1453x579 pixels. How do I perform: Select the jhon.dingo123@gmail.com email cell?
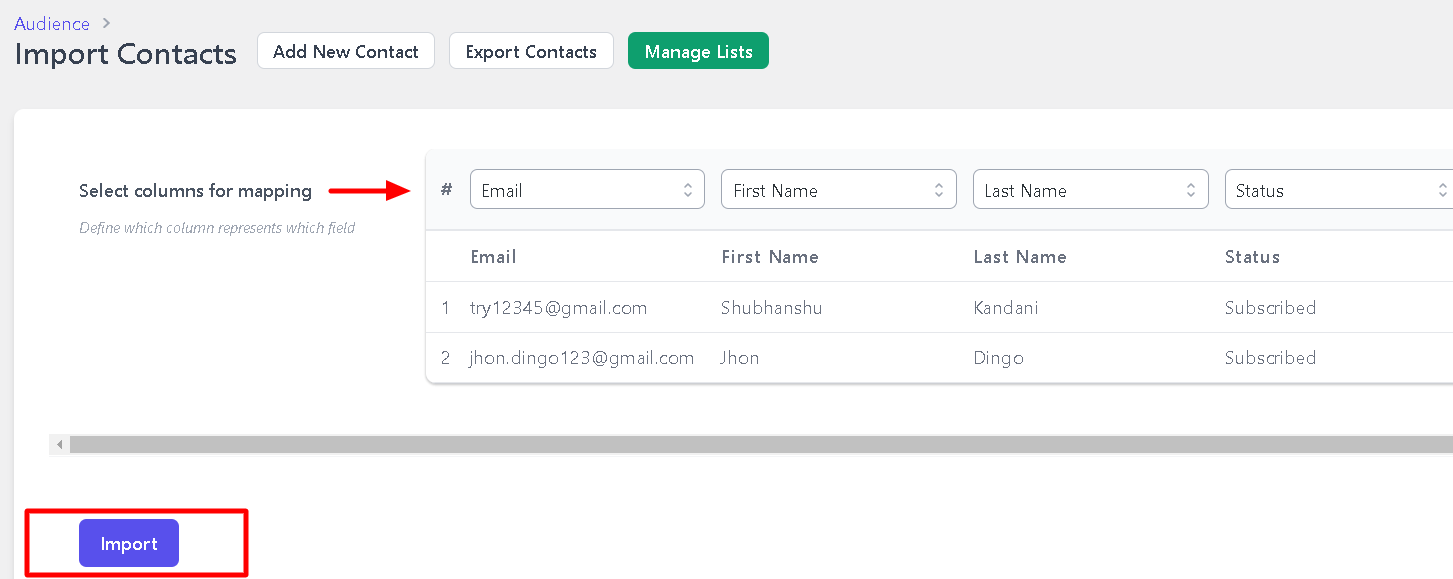point(581,357)
